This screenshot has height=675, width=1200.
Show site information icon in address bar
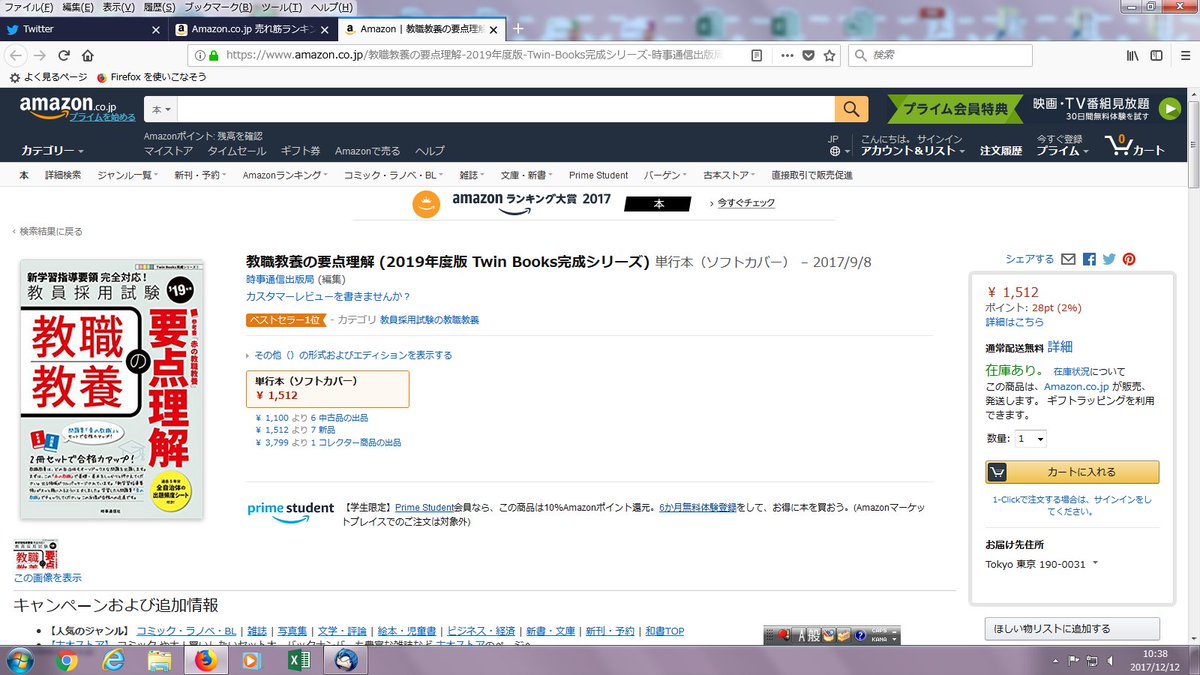tap(200, 56)
